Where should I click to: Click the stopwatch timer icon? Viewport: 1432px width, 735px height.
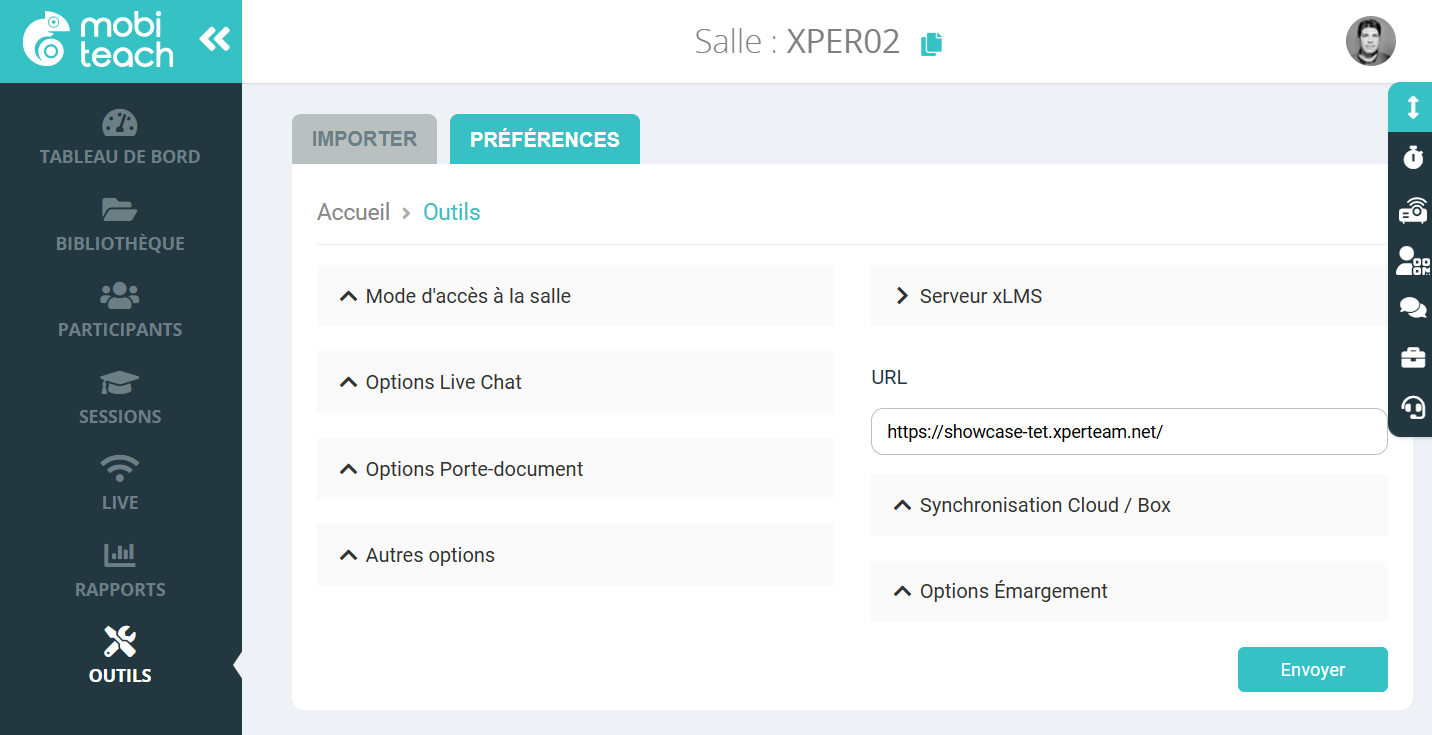(x=1412, y=157)
